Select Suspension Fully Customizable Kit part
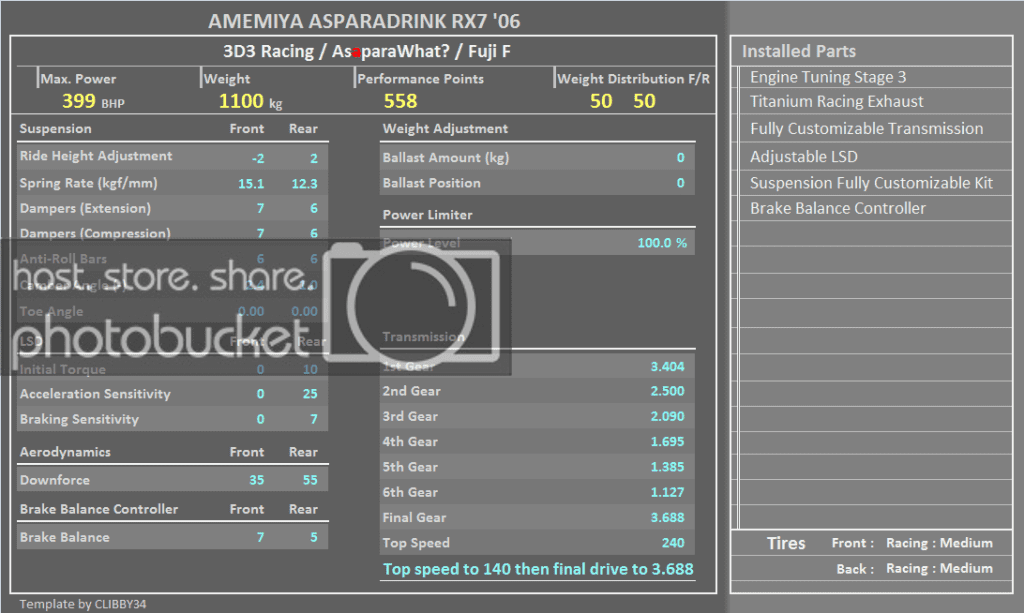Screen dimensions: 1024x613 pyautogui.click(x=871, y=183)
